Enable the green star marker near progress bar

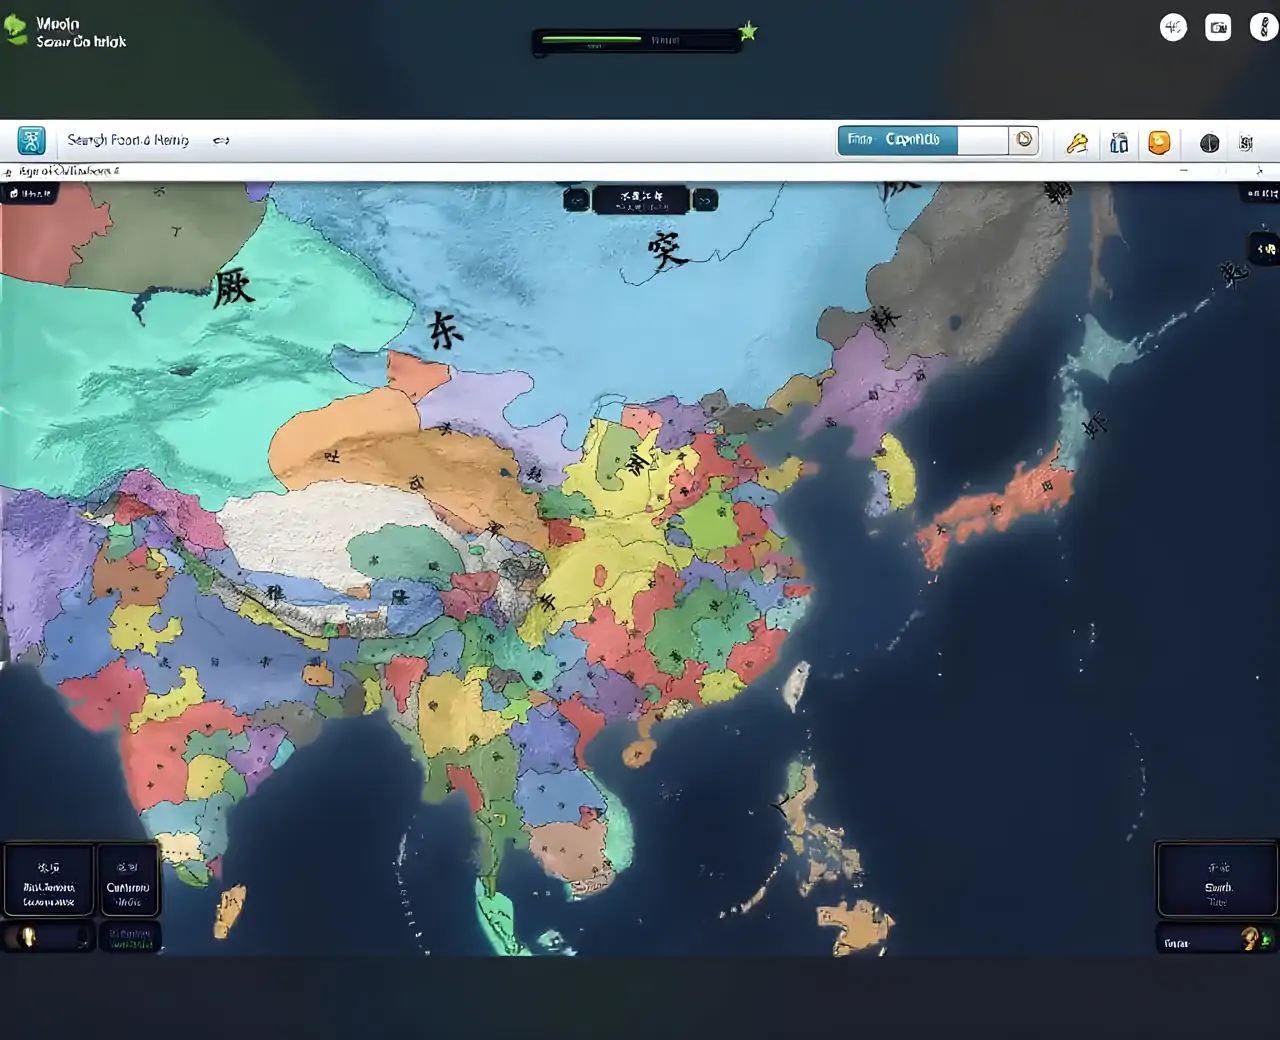coord(747,31)
